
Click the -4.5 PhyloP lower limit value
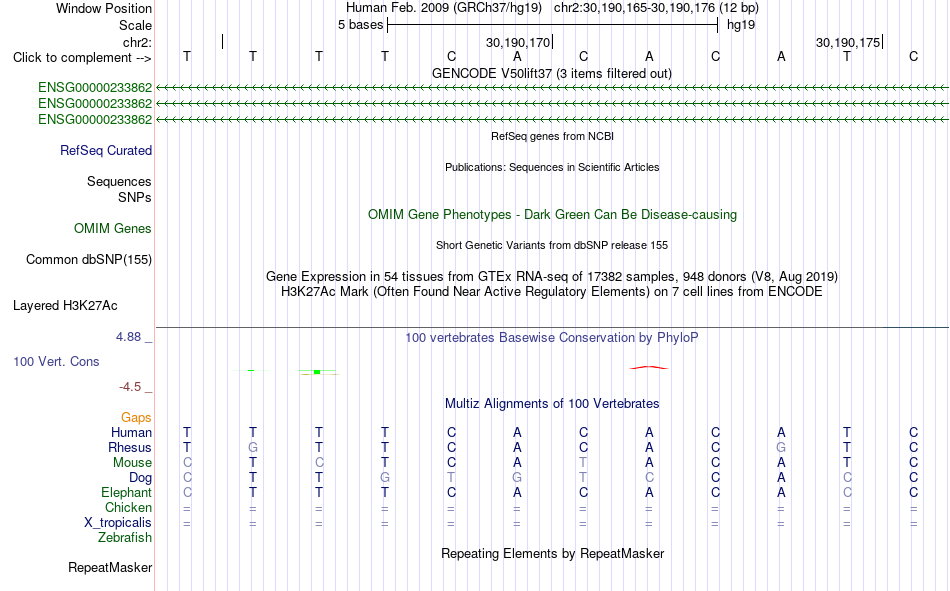[x=130, y=387]
